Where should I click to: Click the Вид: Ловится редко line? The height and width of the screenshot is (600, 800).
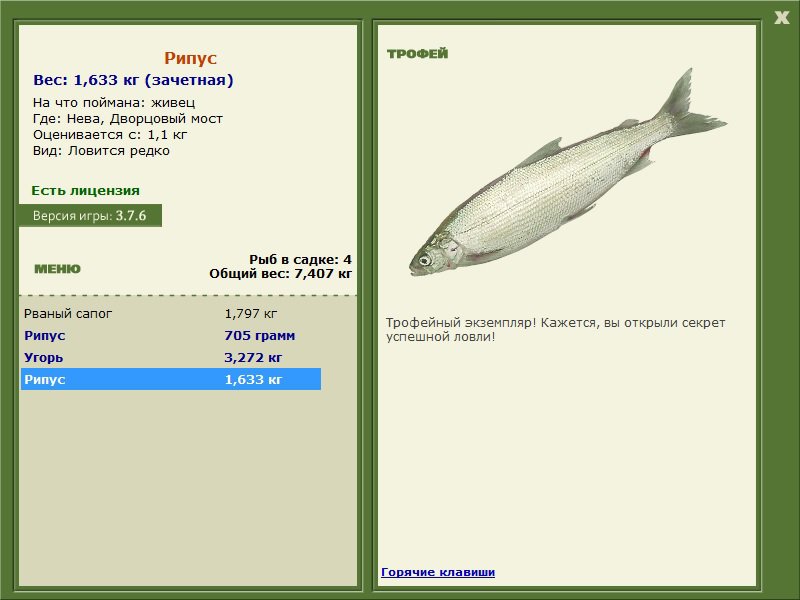pos(101,151)
